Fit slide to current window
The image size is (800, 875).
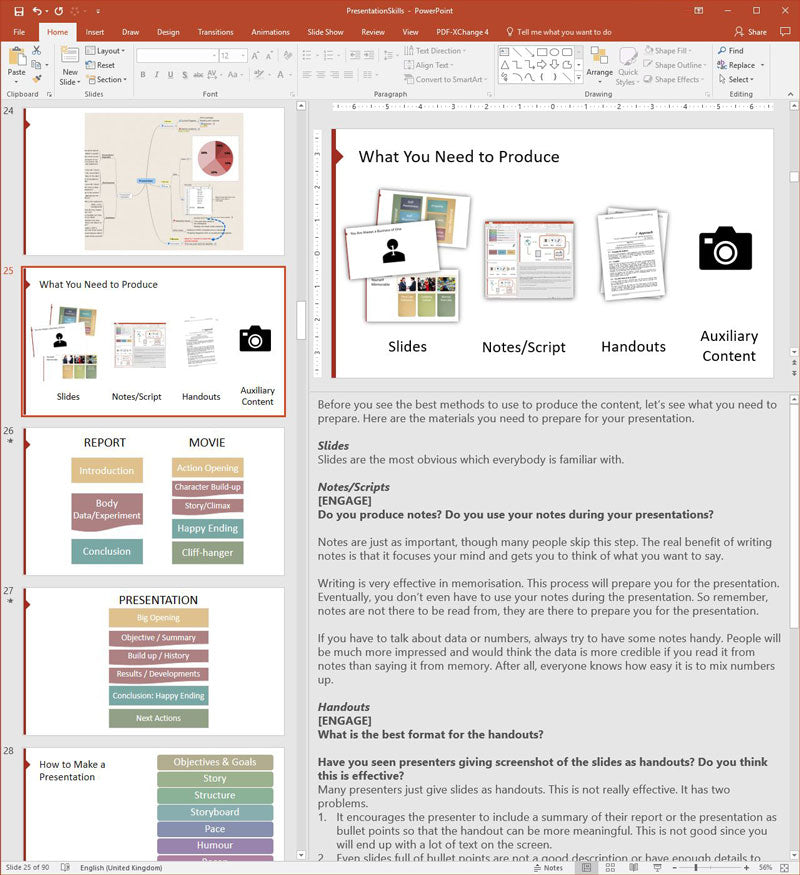784,868
